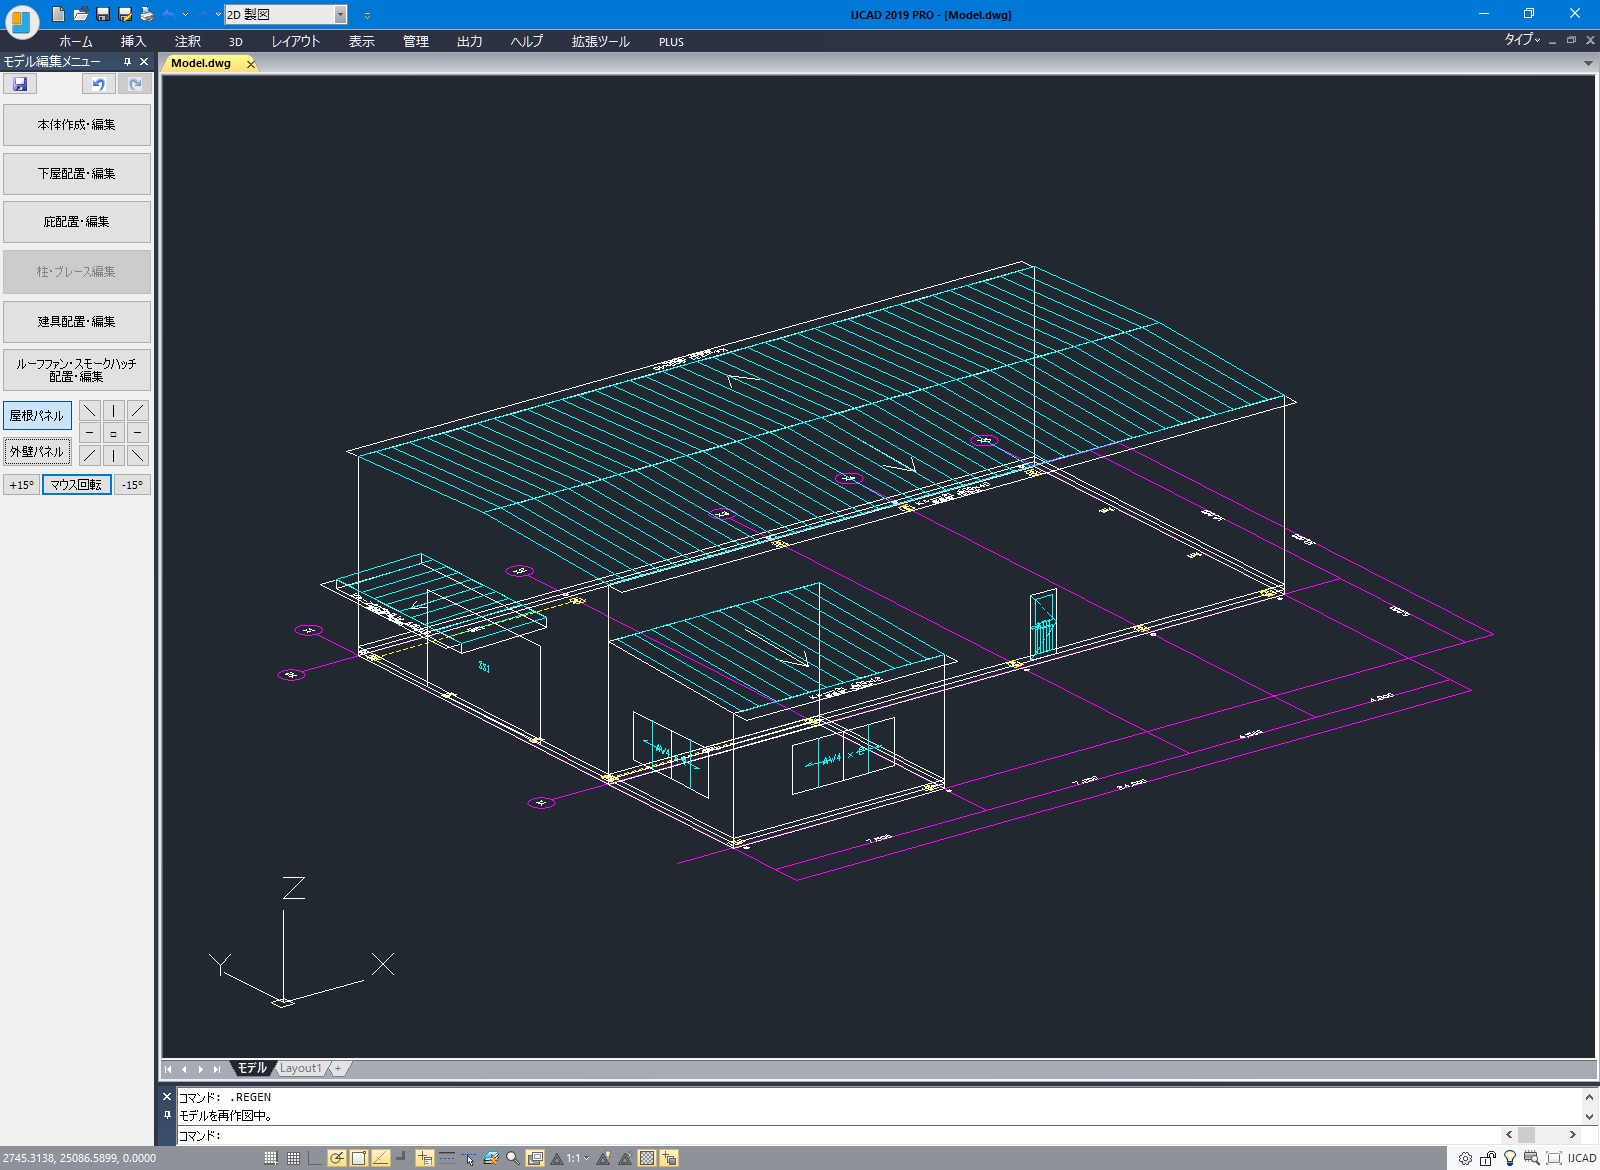This screenshot has height=1170, width=1600.
Task: Open quick access toolbar customize dropdown
Action: 367,15
